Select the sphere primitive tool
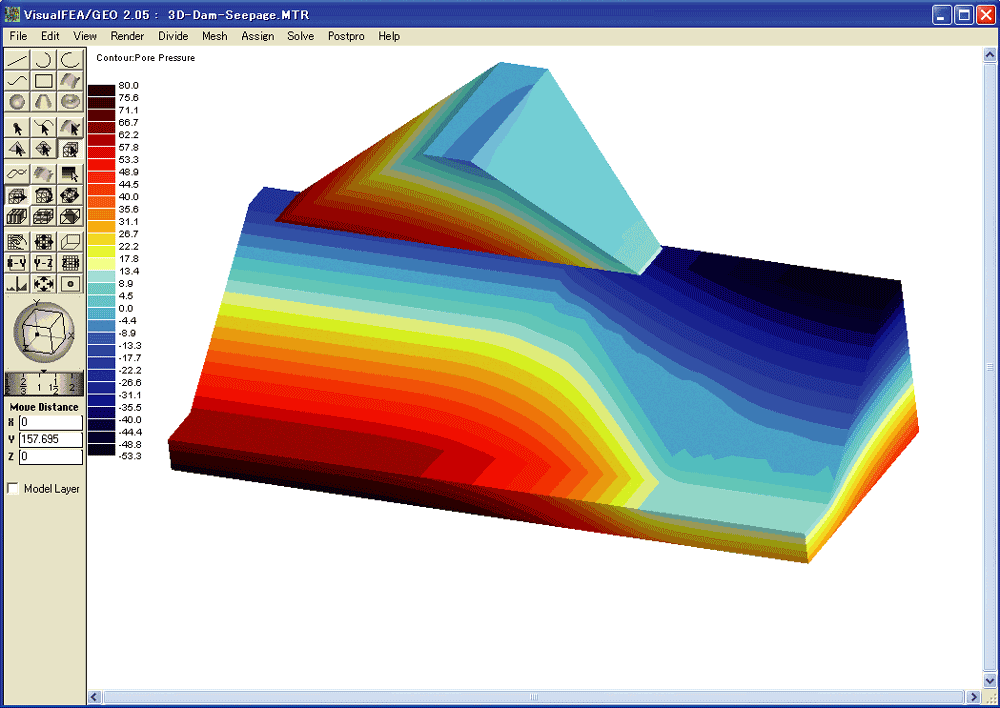 point(17,101)
